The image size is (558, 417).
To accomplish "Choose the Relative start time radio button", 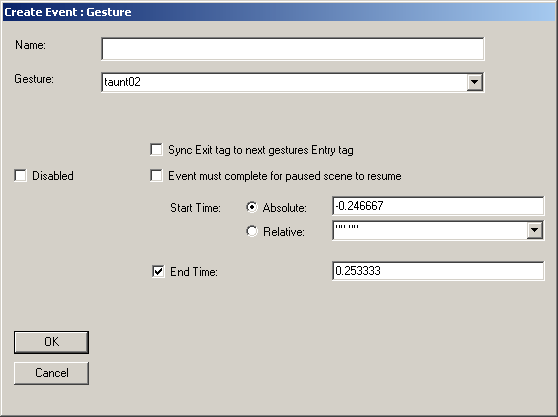I will click(252, 231).
